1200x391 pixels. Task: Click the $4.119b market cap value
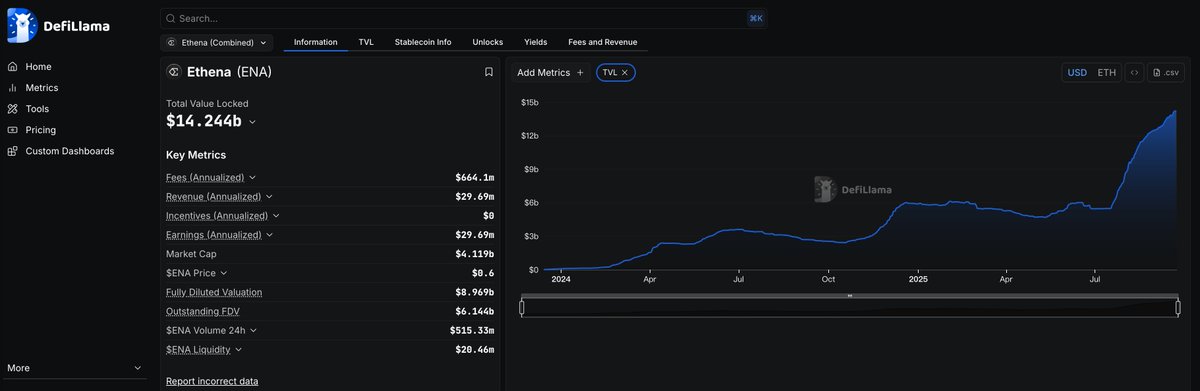click(474, 254)
